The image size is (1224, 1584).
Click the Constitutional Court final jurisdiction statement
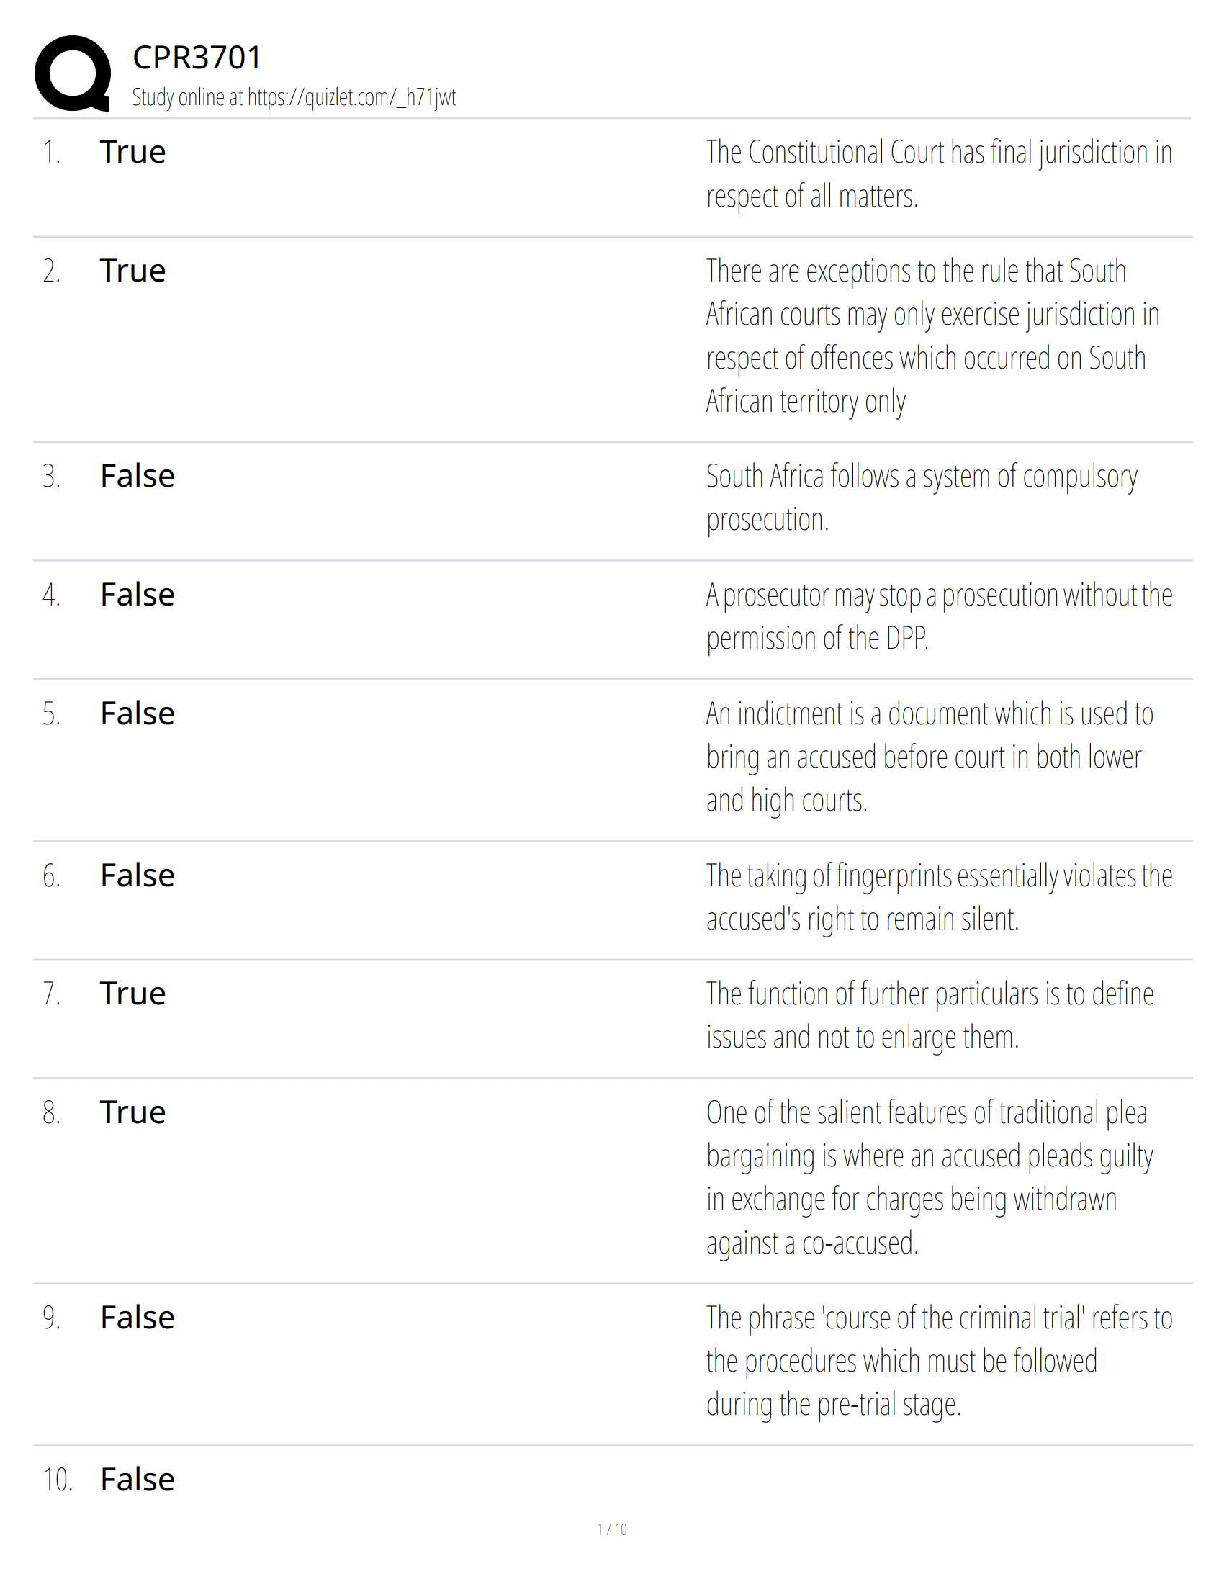click(938, 174)
